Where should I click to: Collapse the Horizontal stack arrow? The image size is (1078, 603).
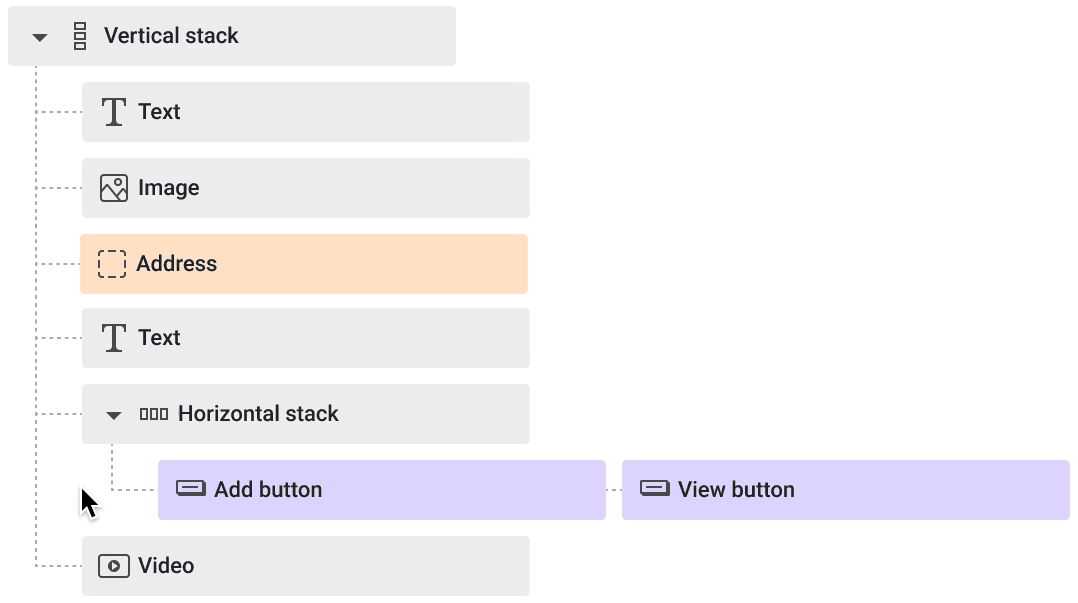pos(113,415)
